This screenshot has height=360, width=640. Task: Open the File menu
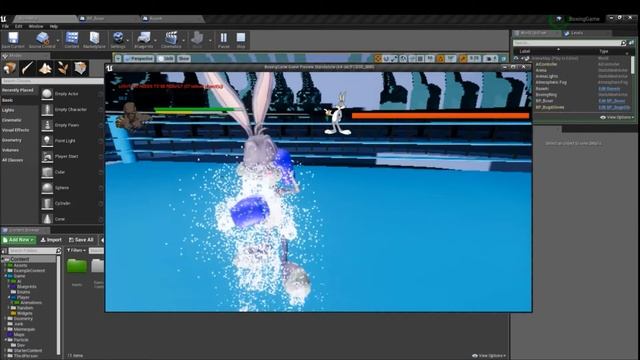(x=5, y=26)
